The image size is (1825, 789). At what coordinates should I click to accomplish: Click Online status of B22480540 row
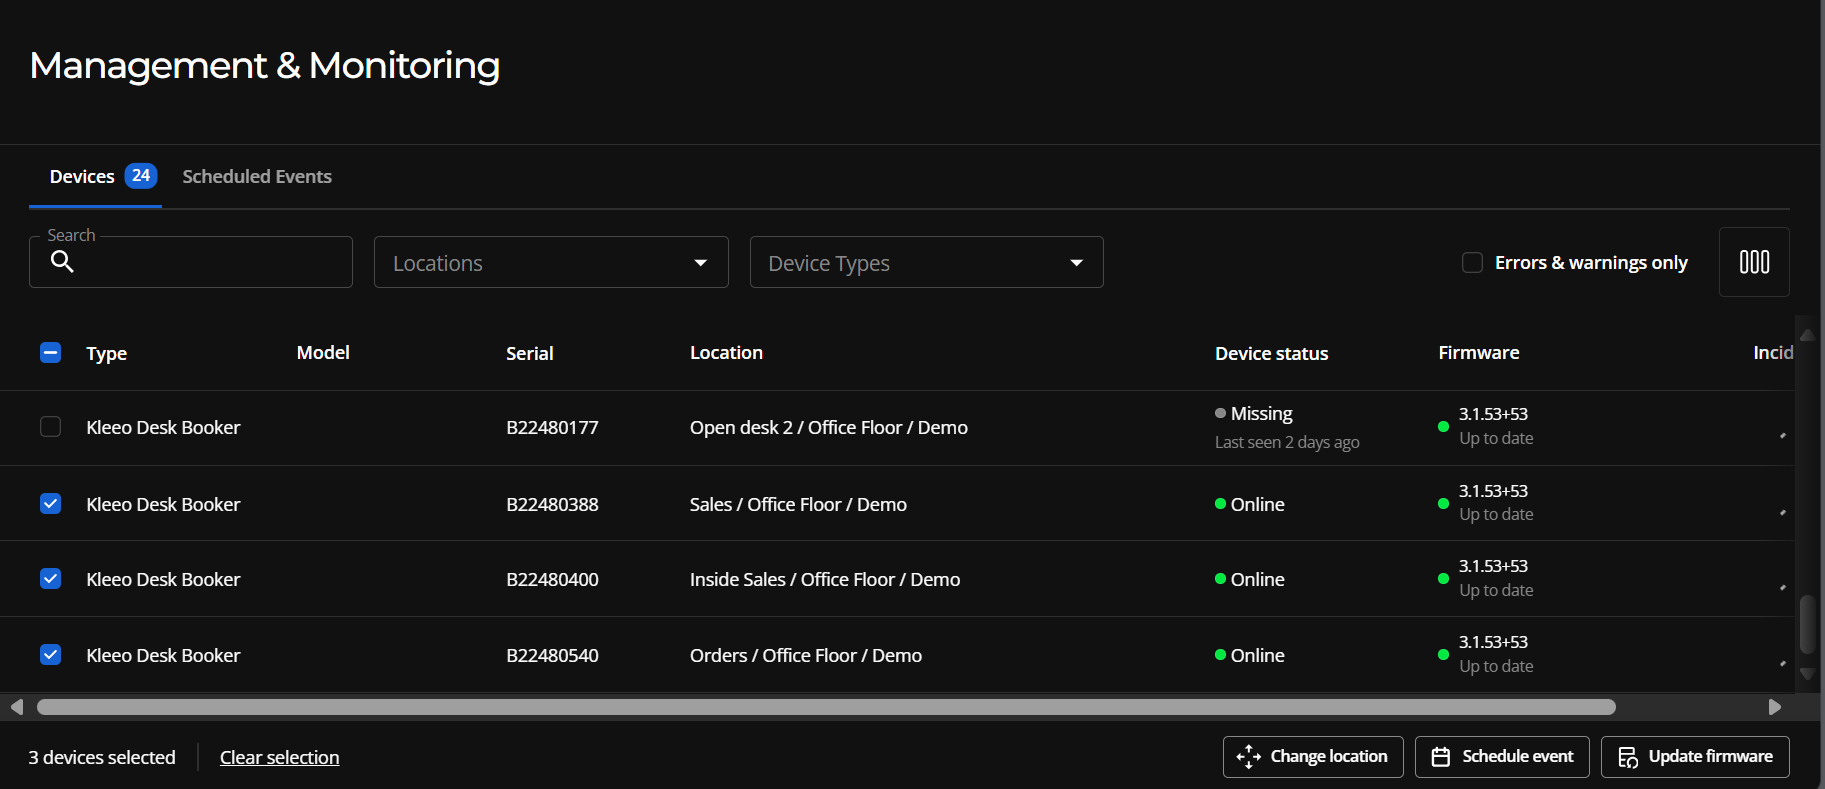pyautogui.click(x=1257, y=655)
